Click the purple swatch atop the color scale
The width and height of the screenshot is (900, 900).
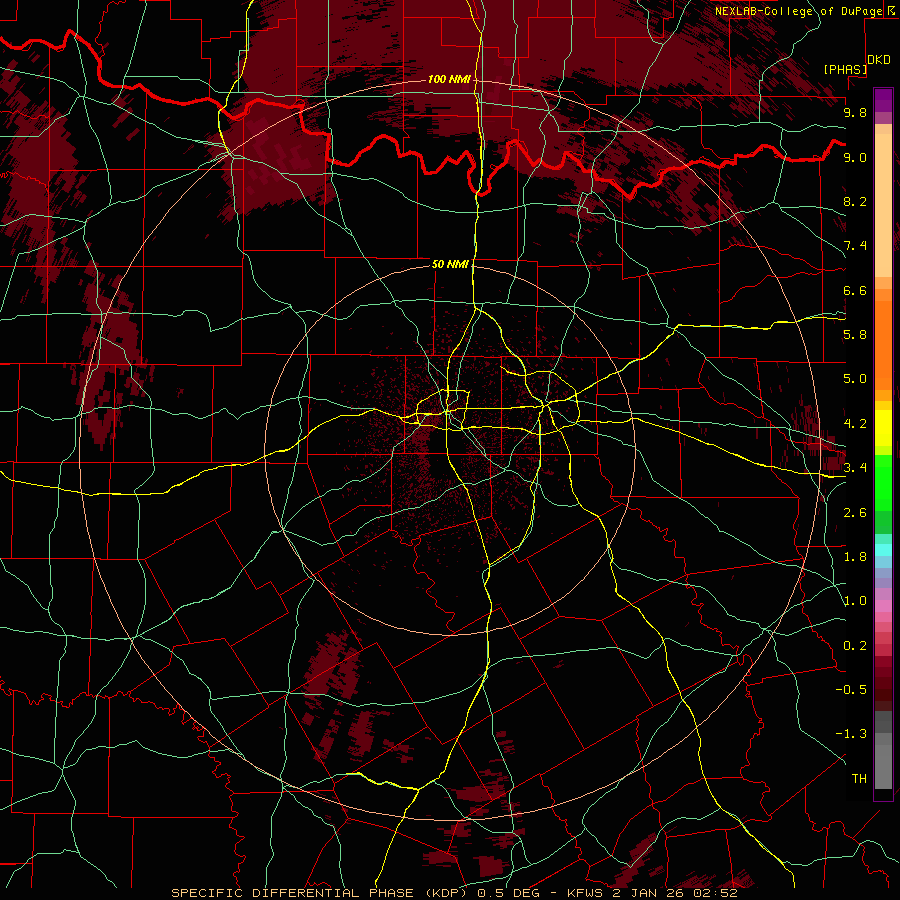point(883,100)
